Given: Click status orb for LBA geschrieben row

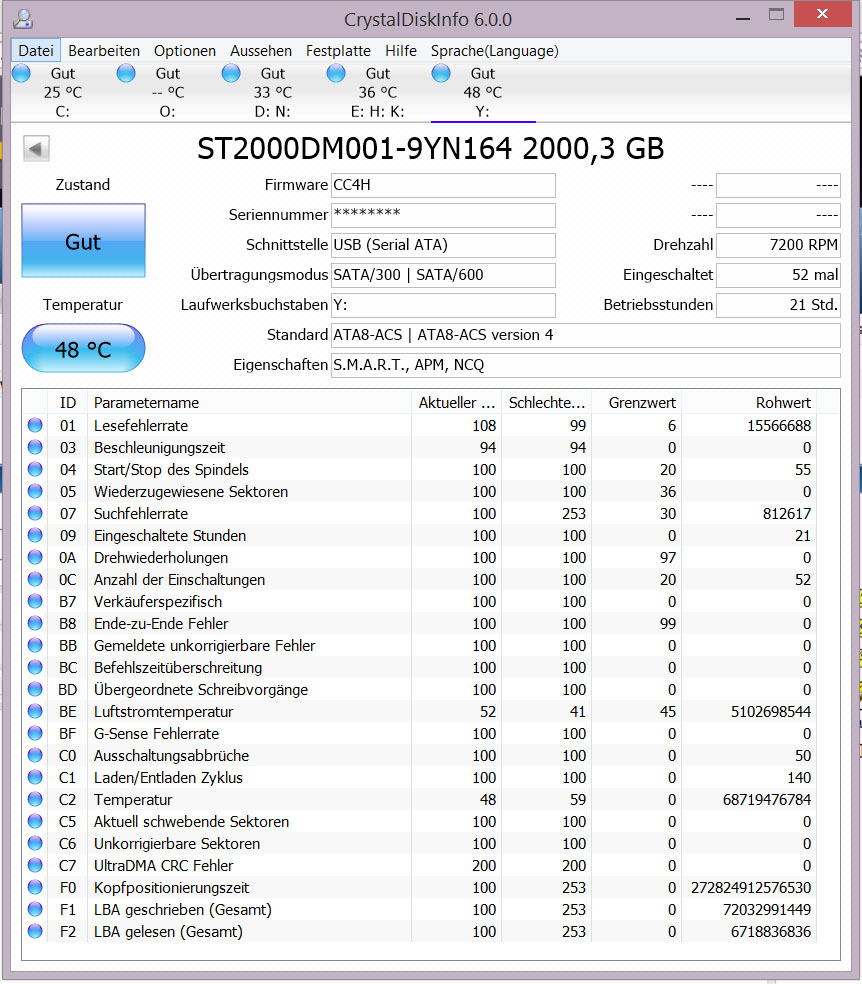Looking at the screenshot, I should point(35,909).
